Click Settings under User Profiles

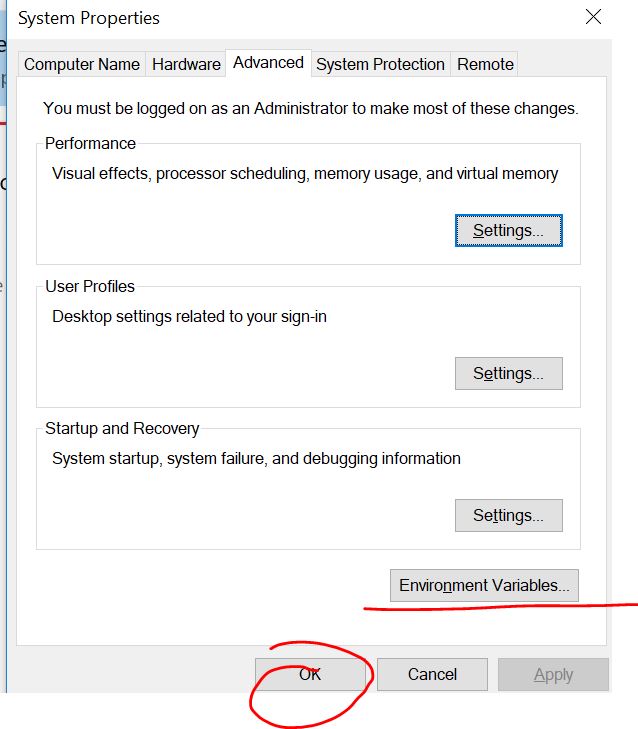(x=508, y=374)
